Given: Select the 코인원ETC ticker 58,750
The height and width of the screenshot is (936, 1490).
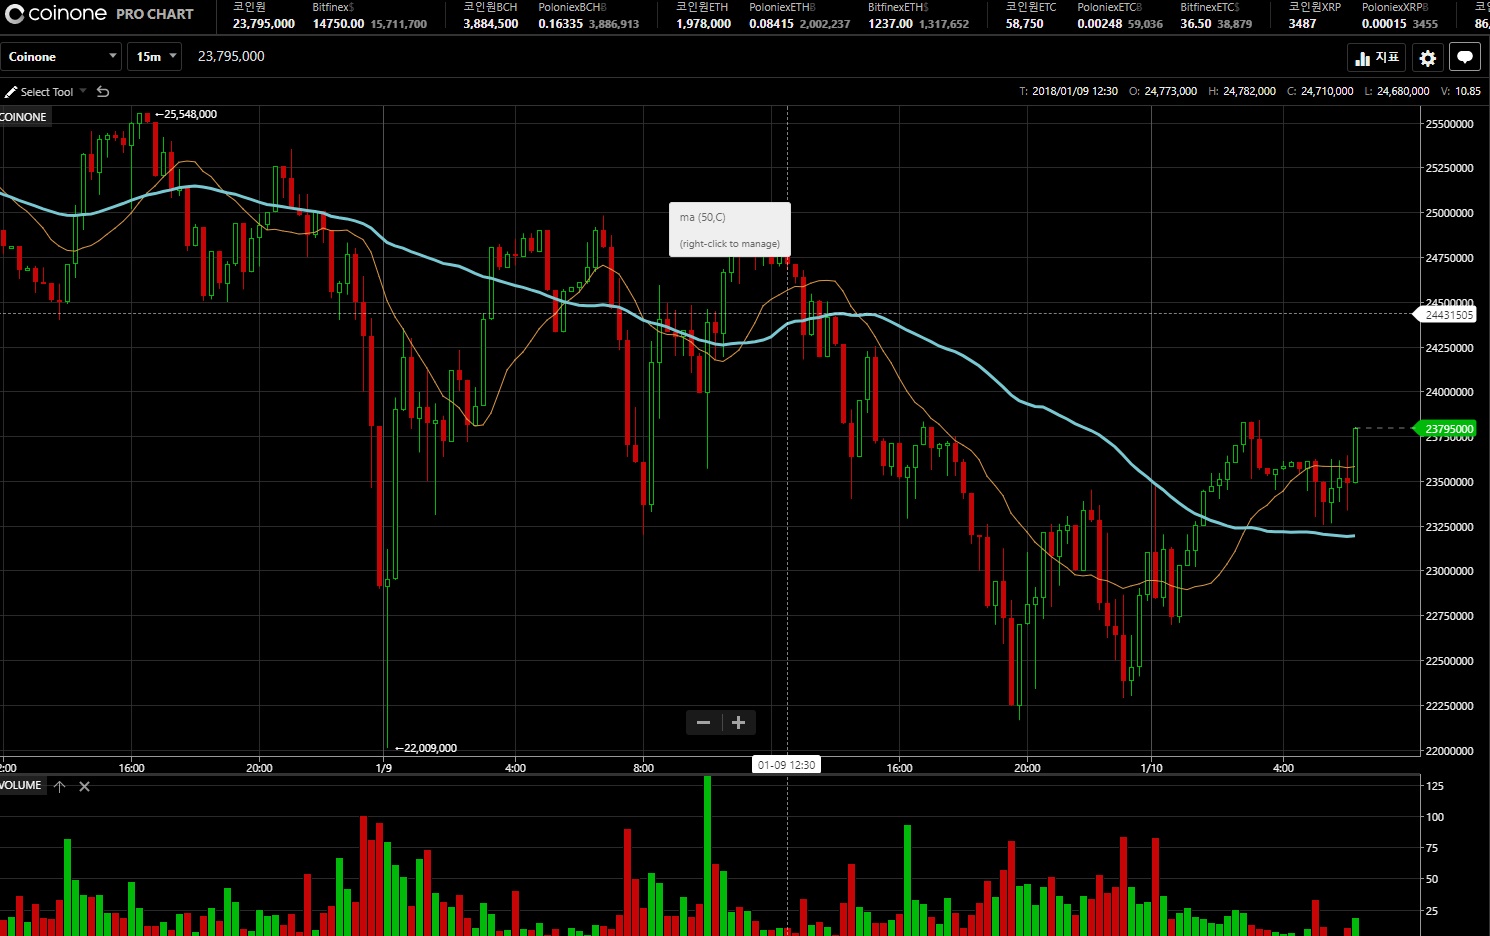Looking at the screenshot, I should pyautogui.click(x=1030, y=16).
